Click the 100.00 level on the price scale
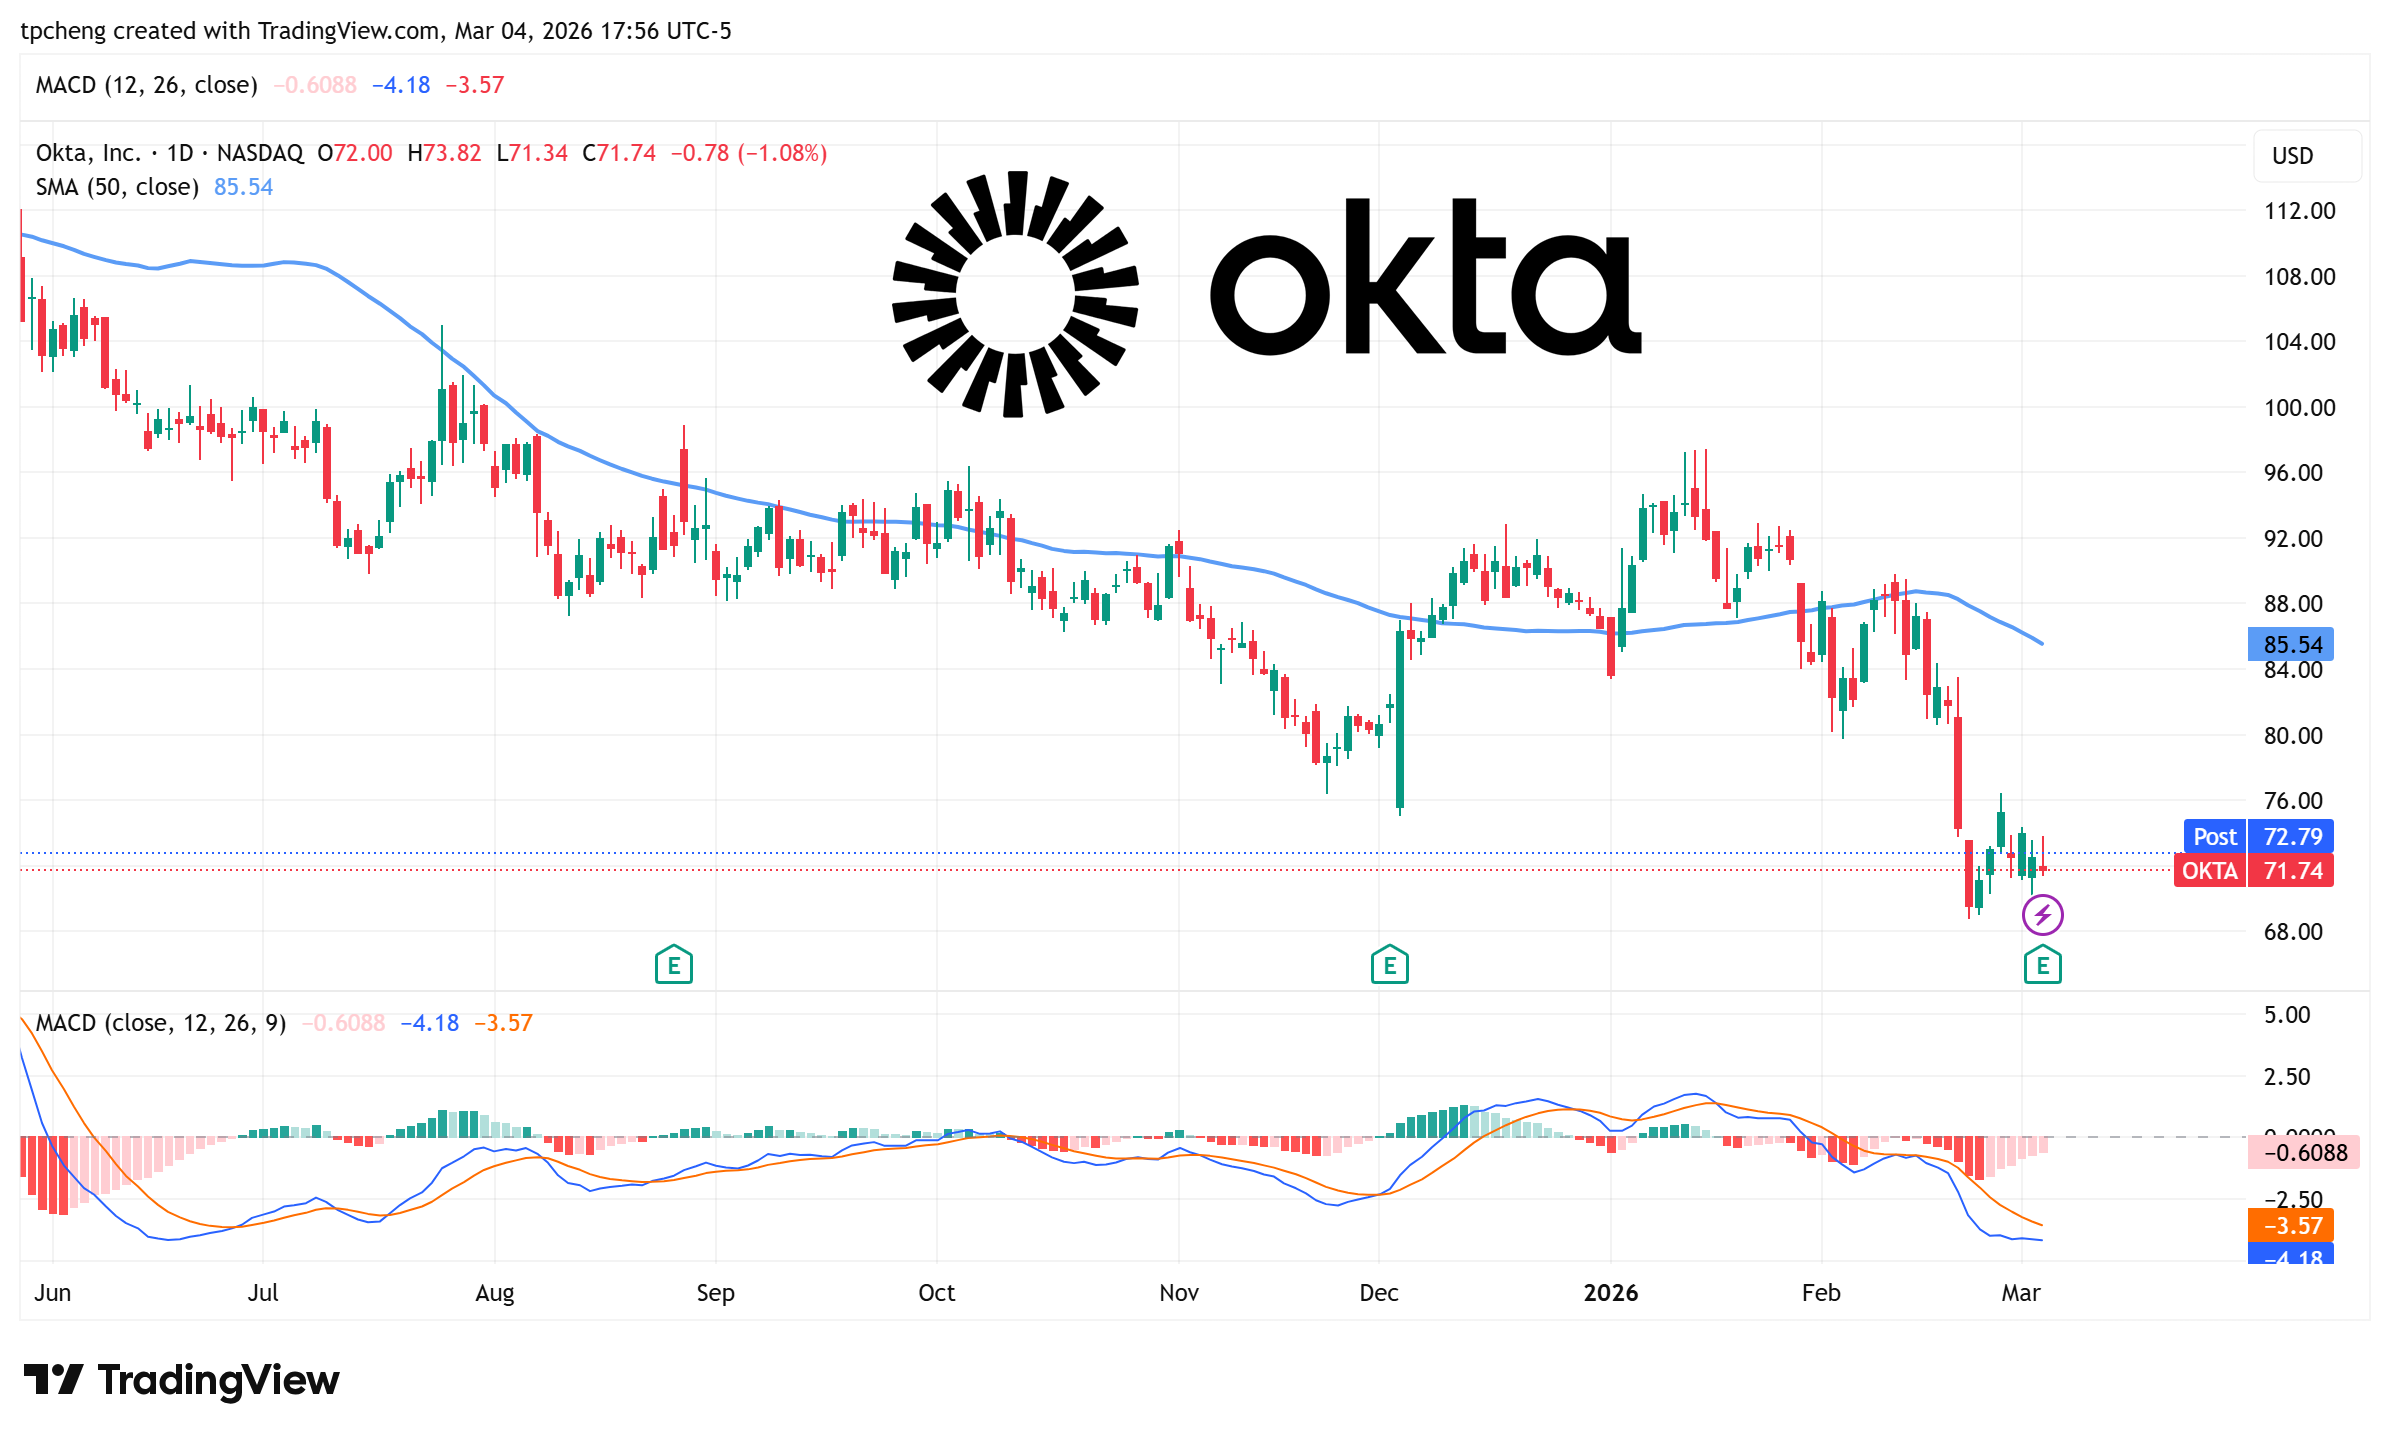 pyautogui.click(x=2299, y=408)
